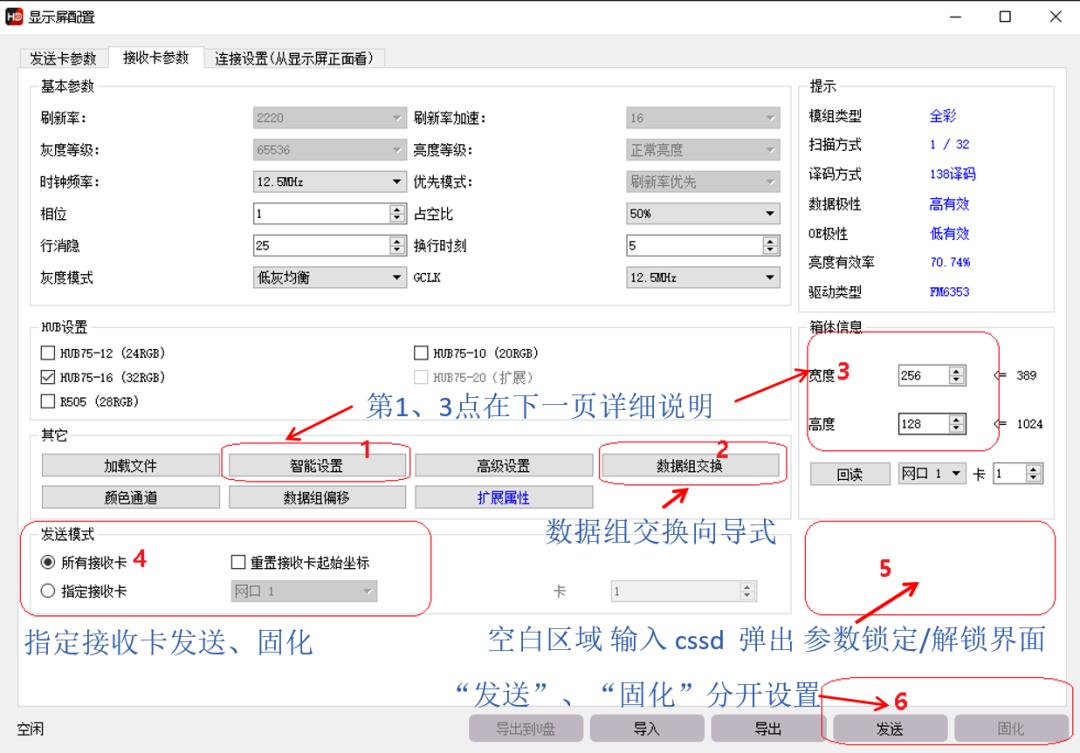The image size is (1080, 753).
Task: Click the 导入 import button
Action: 649,728
